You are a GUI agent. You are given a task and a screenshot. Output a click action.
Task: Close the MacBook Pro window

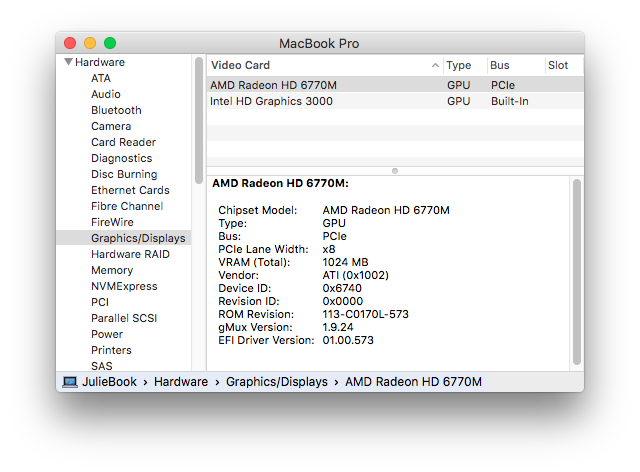coord(70,43)
